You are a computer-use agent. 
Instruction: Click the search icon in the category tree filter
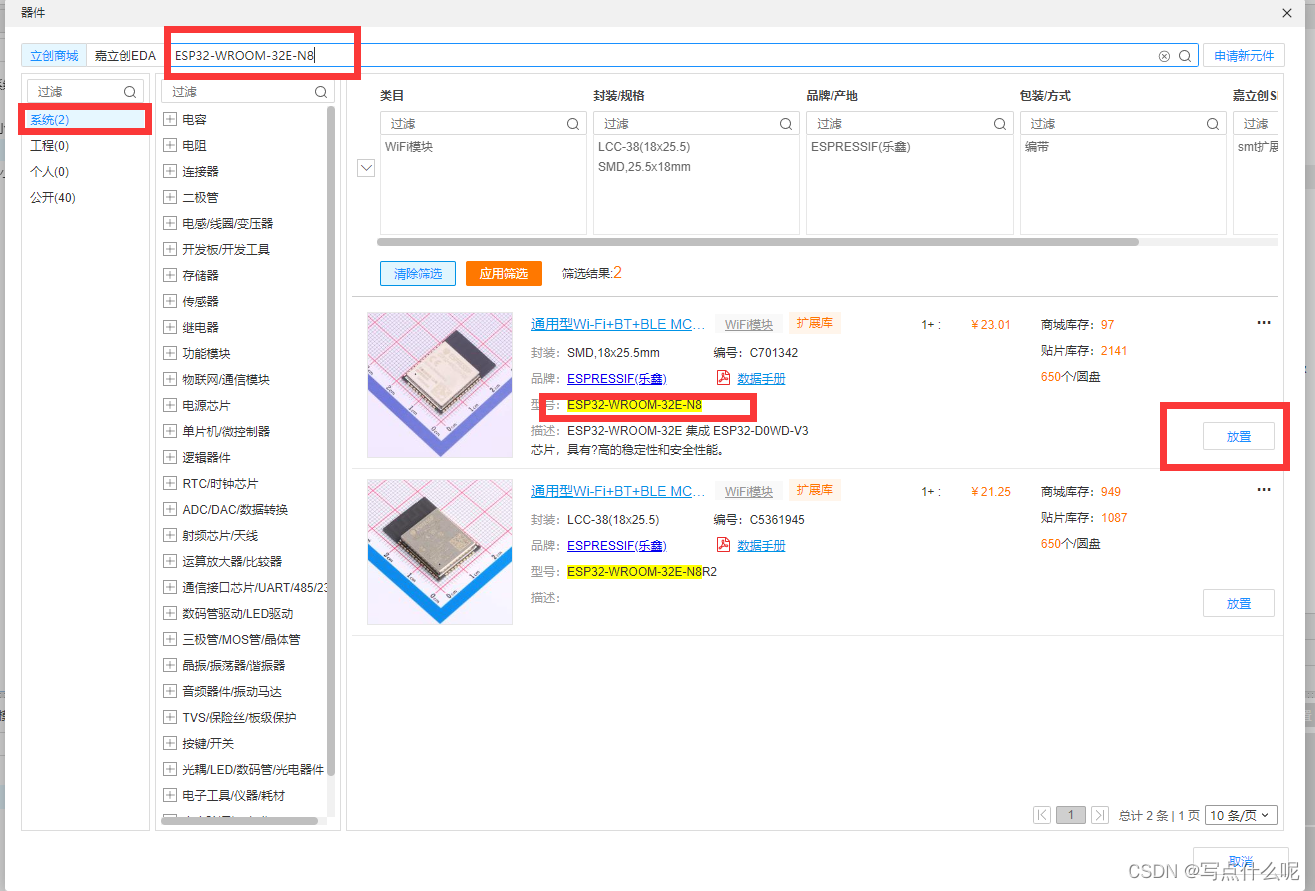[x=321, y=91]
